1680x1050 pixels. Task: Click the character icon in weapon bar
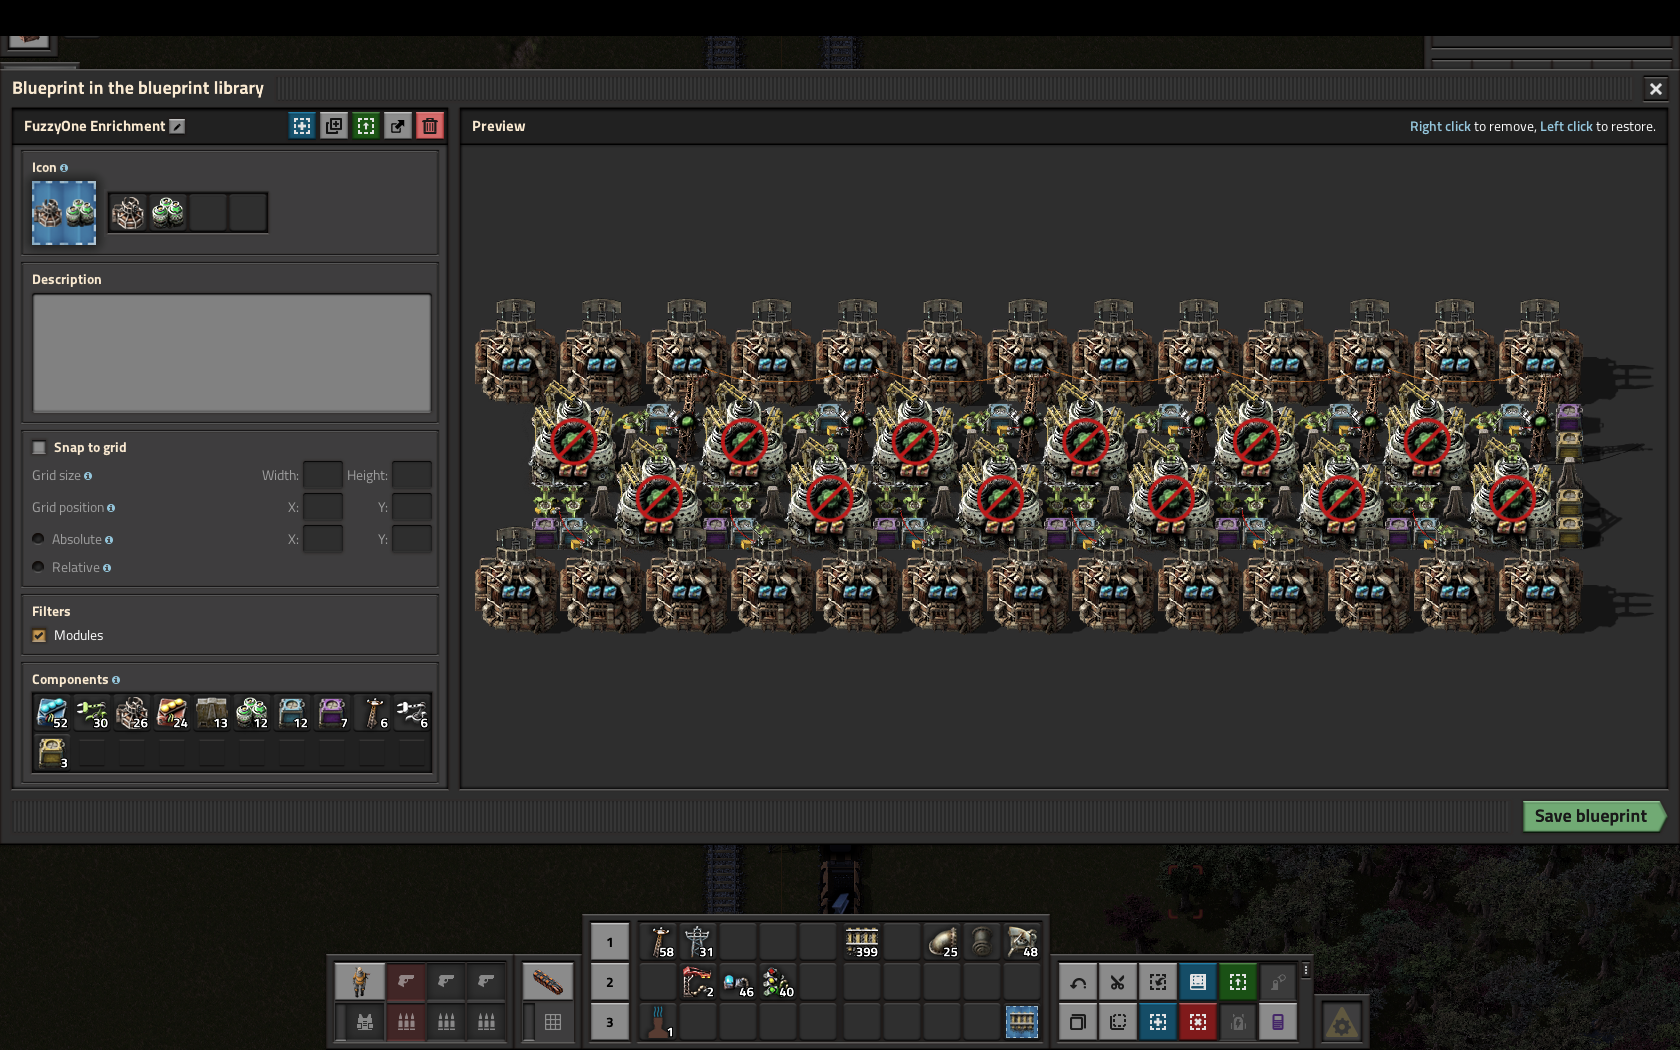pyautogui.click(x=360, y=982)
